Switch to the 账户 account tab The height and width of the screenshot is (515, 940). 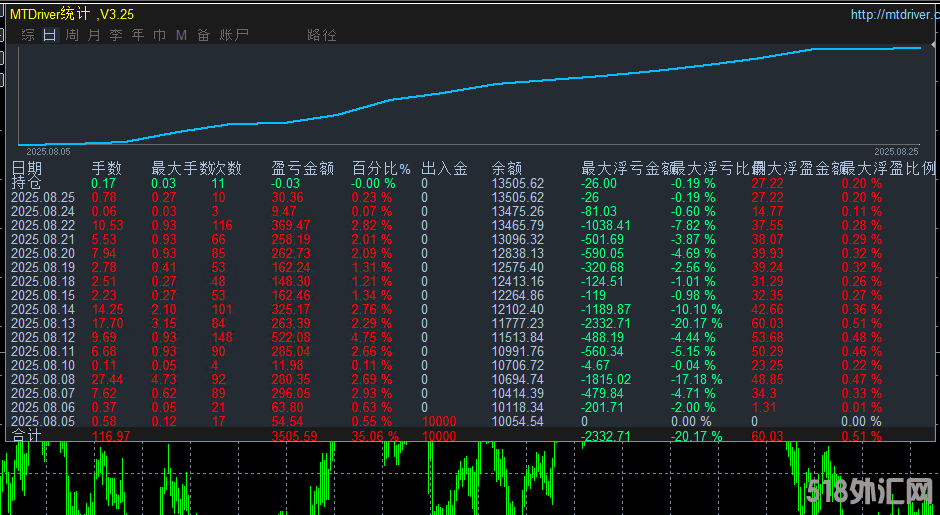pos(234,35)
